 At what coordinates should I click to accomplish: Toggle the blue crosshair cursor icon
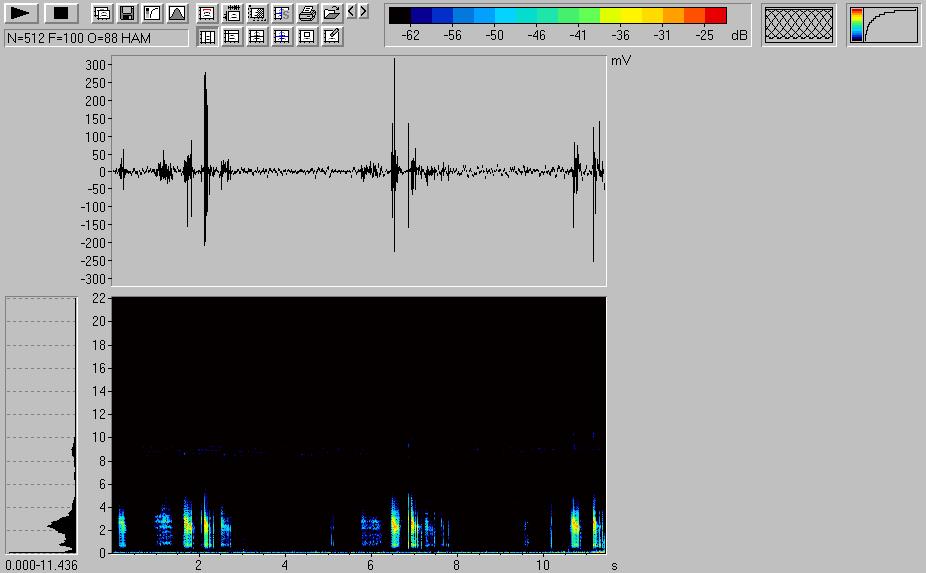click(282, 37)
